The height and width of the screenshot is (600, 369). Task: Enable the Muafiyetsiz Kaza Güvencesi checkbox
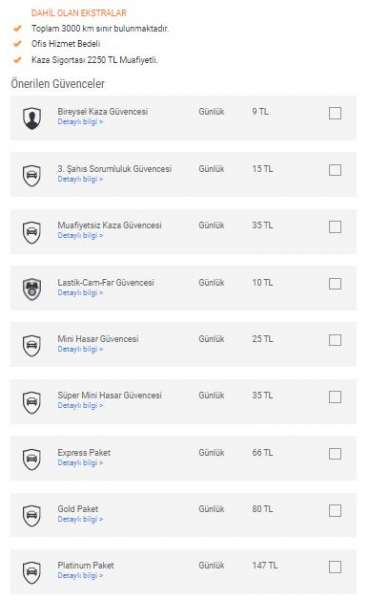(x=335, y=227)
